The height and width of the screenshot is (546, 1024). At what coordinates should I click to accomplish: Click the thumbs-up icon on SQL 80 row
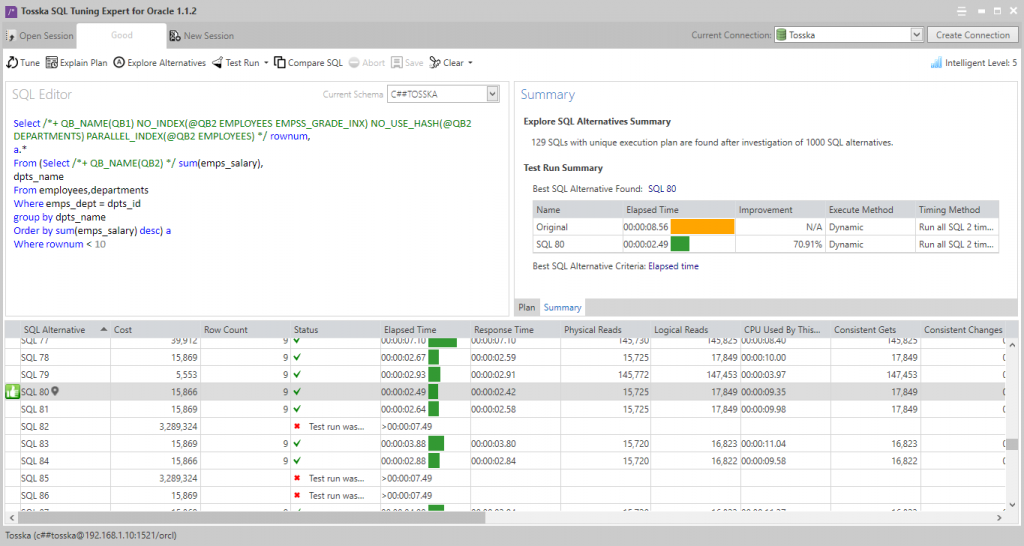(12, 392)
